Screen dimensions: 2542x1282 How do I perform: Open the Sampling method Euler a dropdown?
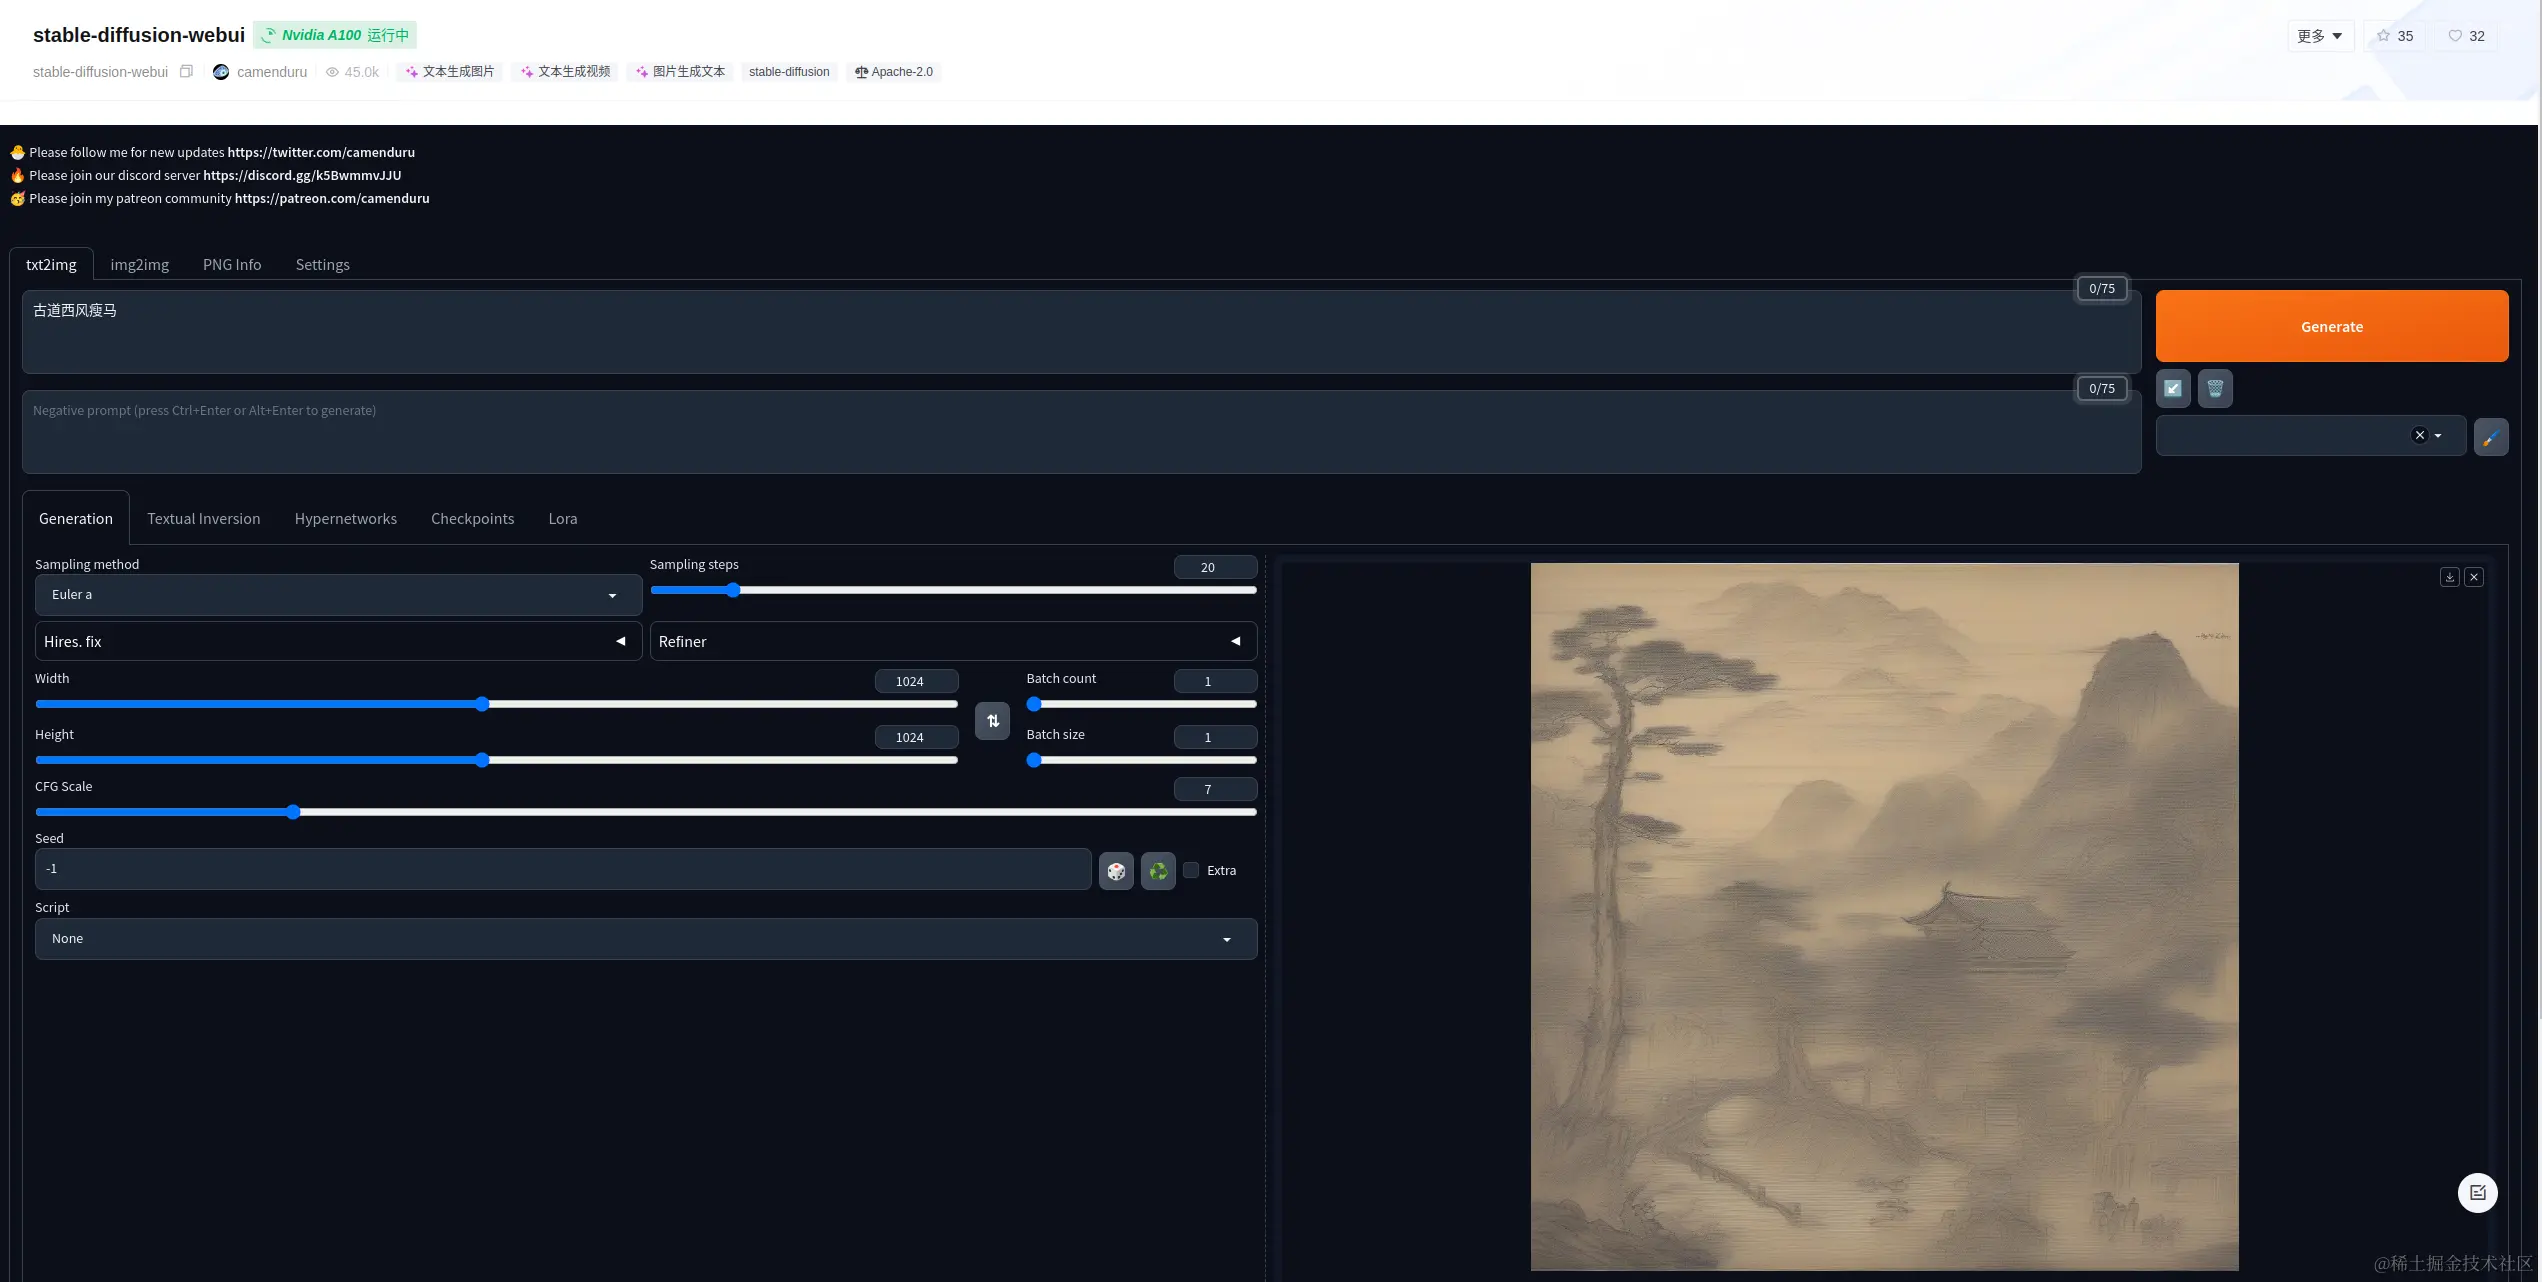coord(338,595)
